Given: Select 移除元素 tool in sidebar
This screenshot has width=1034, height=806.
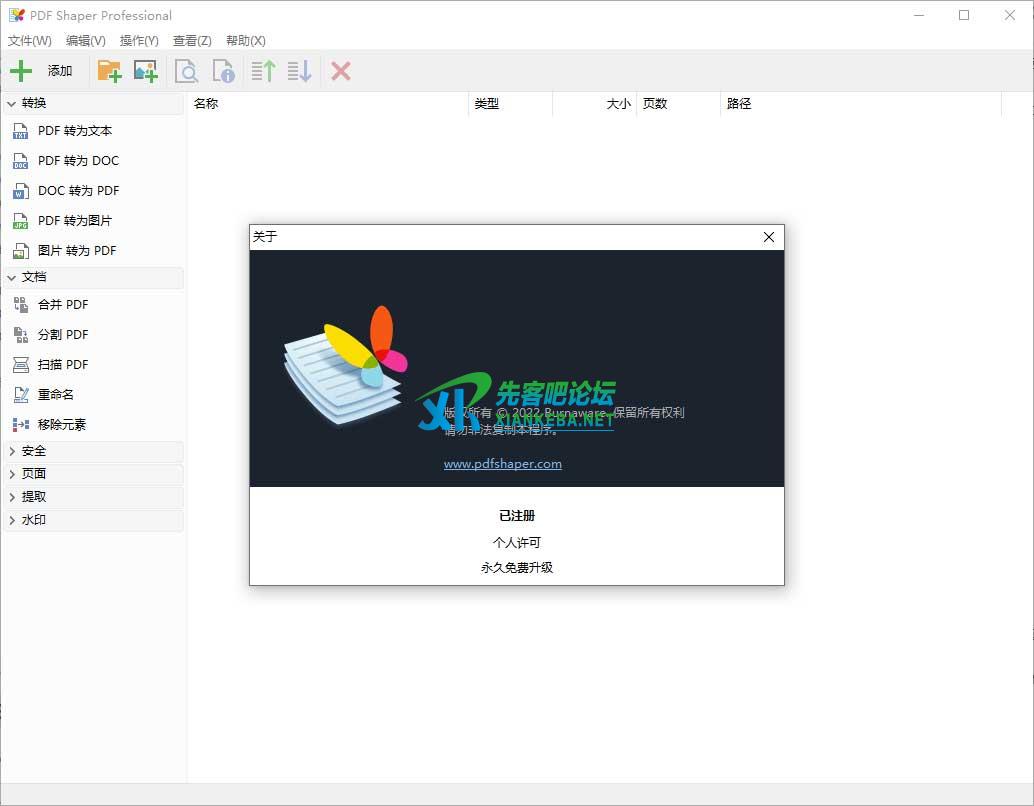Looking at the screenshot, I should 62,425.
